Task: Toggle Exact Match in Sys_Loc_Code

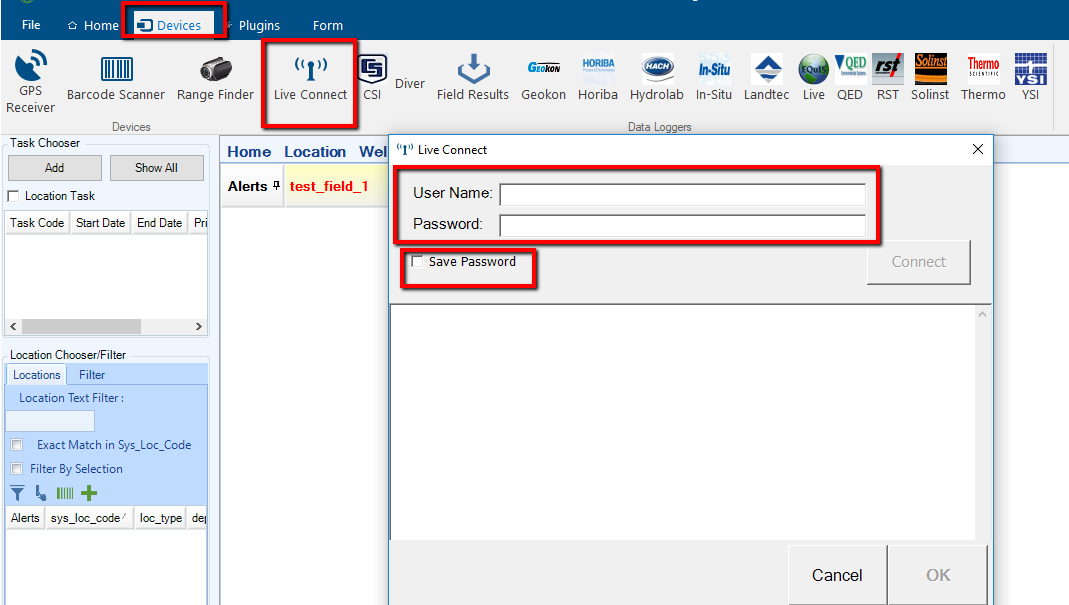Action: 16,445
